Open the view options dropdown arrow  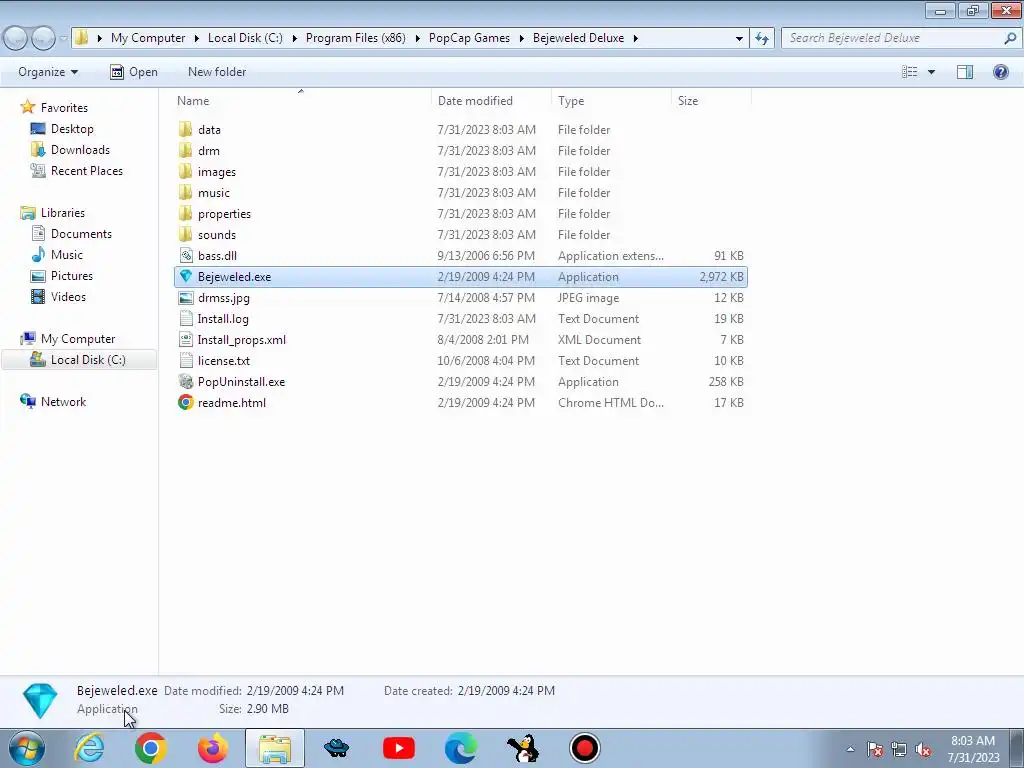pos(931,72)
